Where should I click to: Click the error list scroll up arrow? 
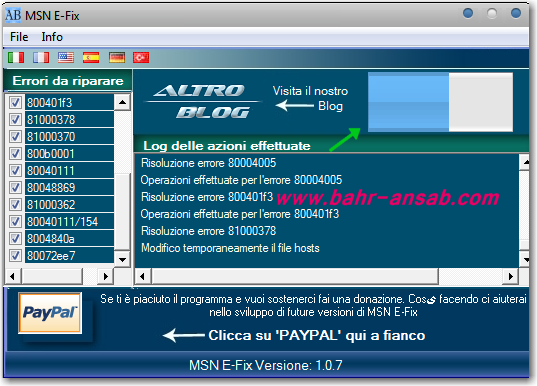(122, 102)
